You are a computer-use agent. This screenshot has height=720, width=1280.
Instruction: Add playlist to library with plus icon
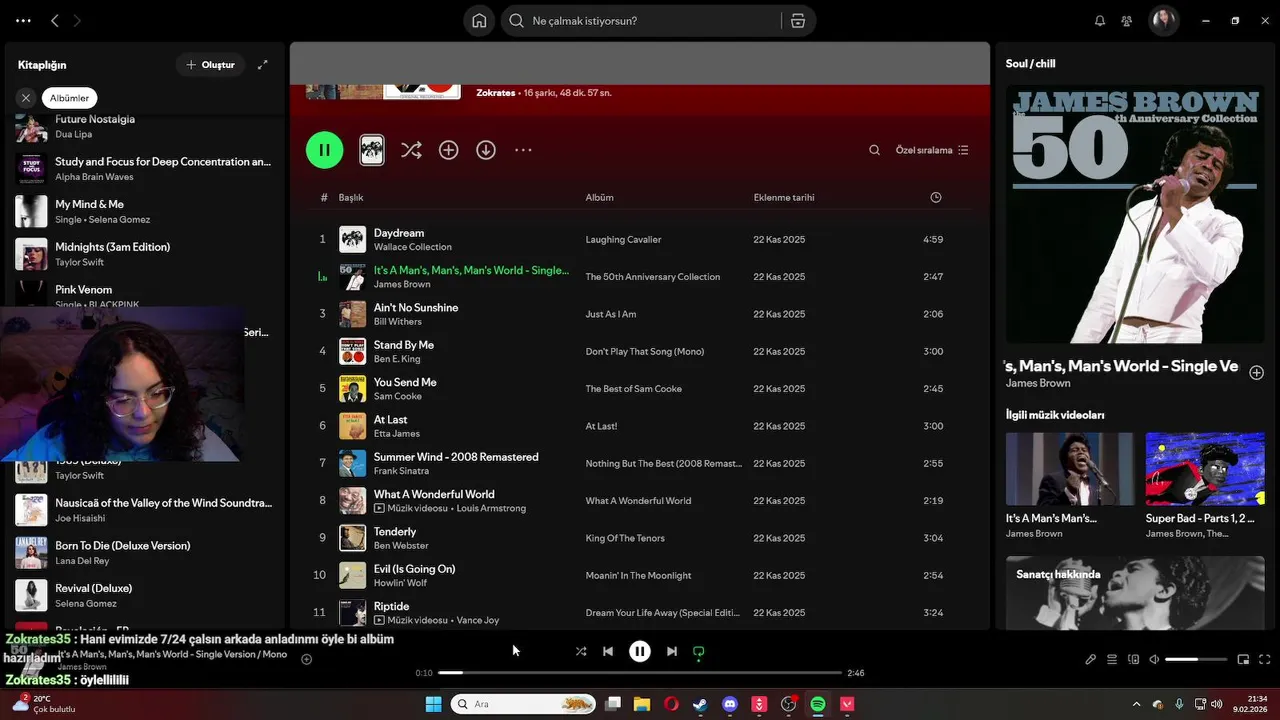click(x=448, y=150)
